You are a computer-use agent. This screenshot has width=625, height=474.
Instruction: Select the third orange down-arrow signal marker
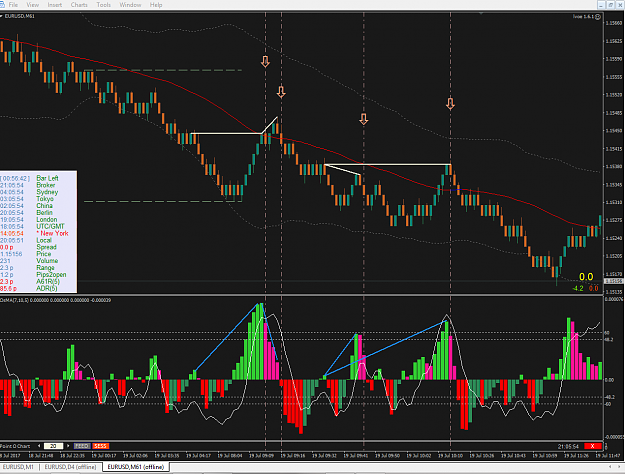(364, 119)
